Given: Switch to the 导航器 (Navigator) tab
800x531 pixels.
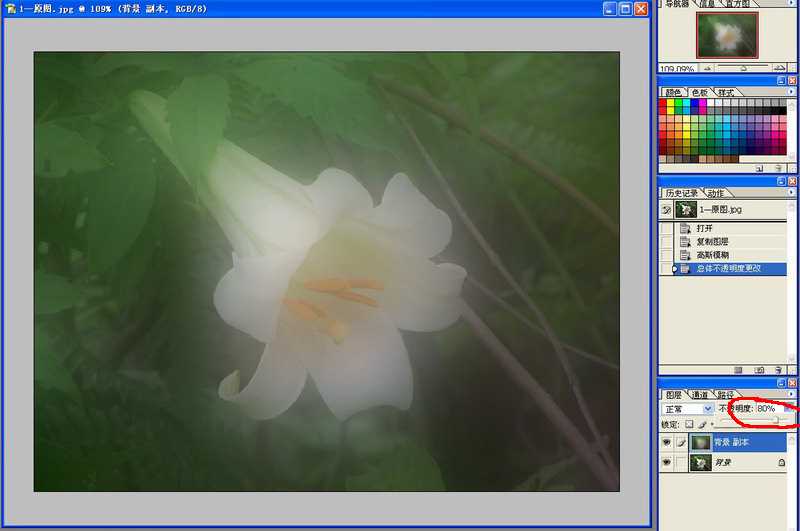Looking at the screenshot, I should coord(677,4).
